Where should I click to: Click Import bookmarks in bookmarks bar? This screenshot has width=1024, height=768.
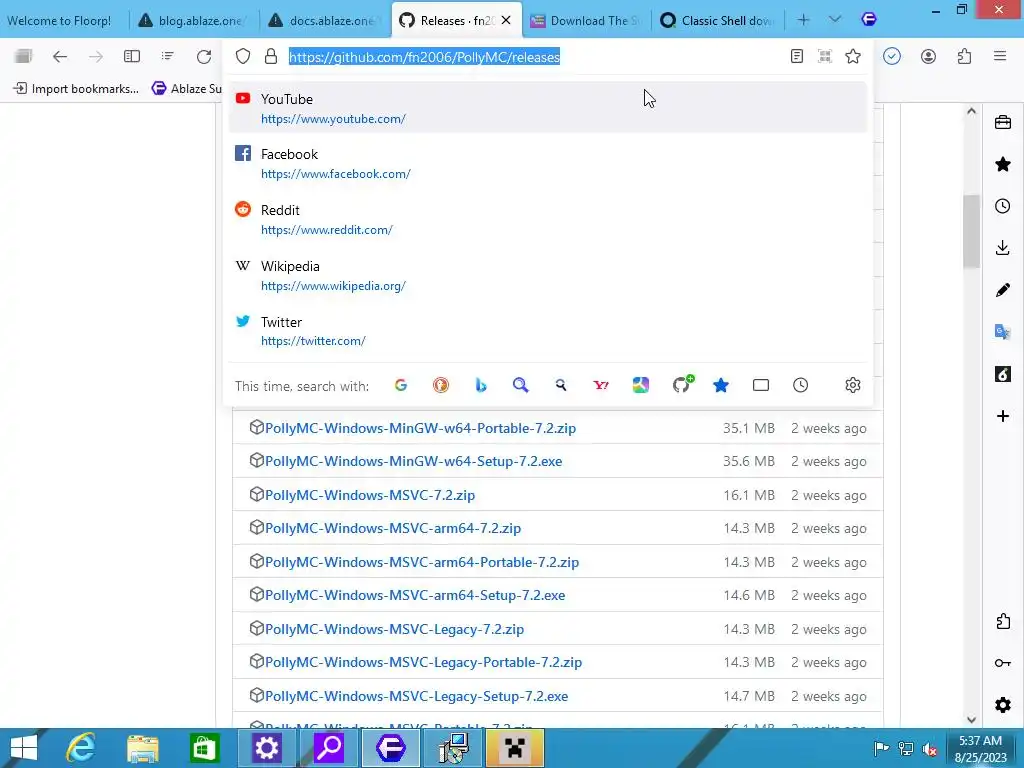tap(76, 88)
